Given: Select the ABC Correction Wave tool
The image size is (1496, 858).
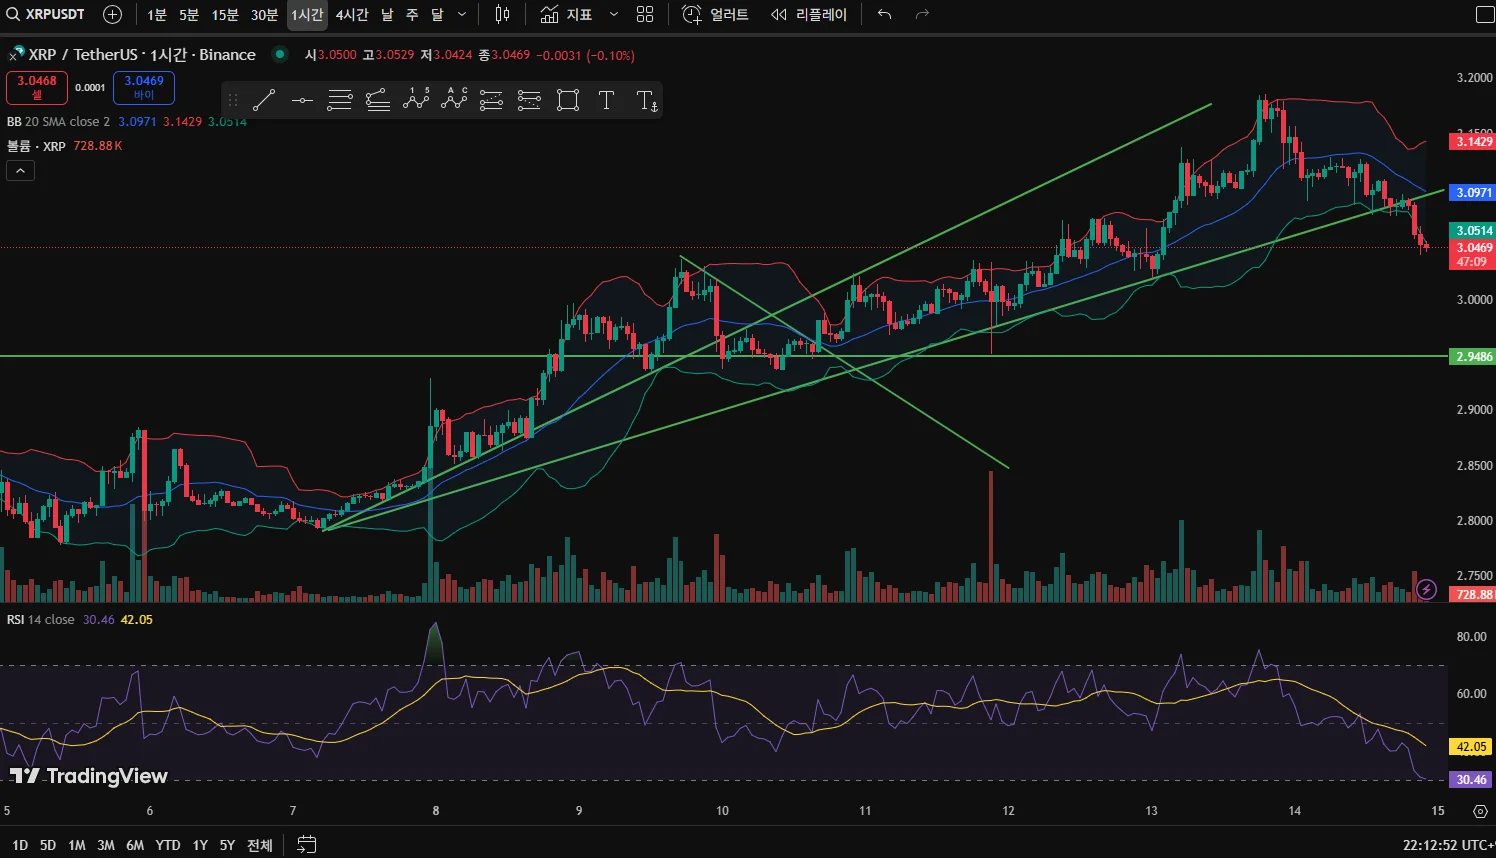Looking at the screenshot, I should (454, 100).
